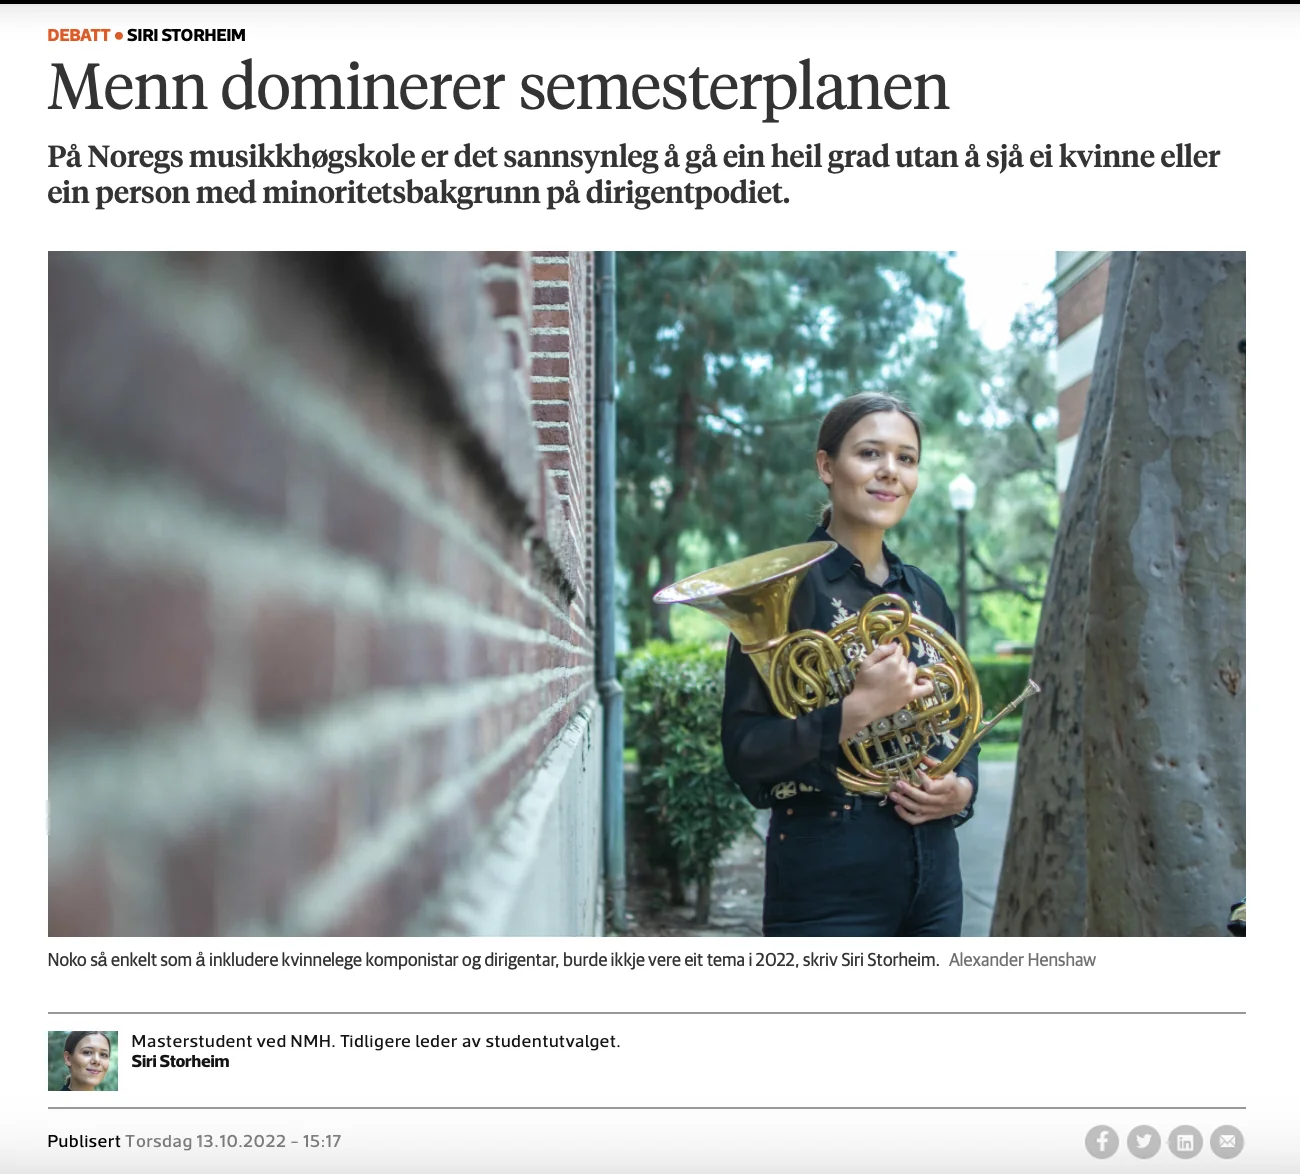Viewport: 1300px width, 1174px height.
Task: Open the small author portrait thumbnail
Action: pos(83,1061)
